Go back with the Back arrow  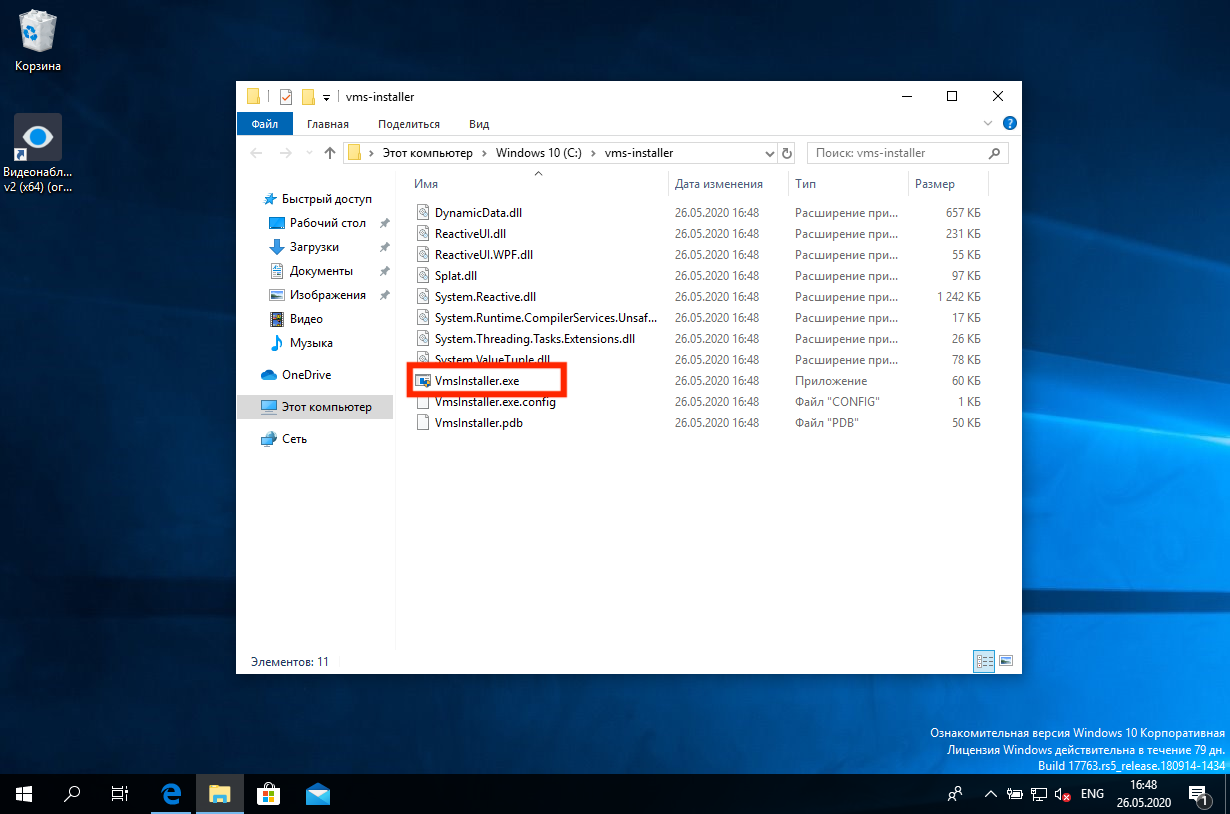point(257,153)
